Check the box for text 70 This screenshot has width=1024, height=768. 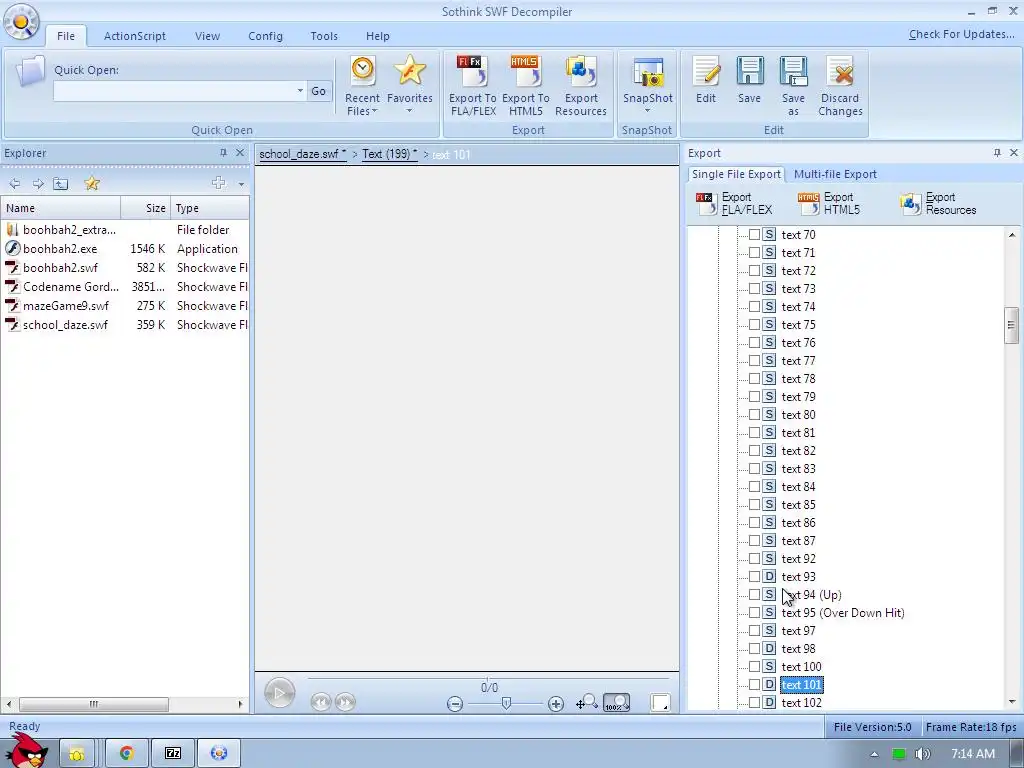coord(754,234)
